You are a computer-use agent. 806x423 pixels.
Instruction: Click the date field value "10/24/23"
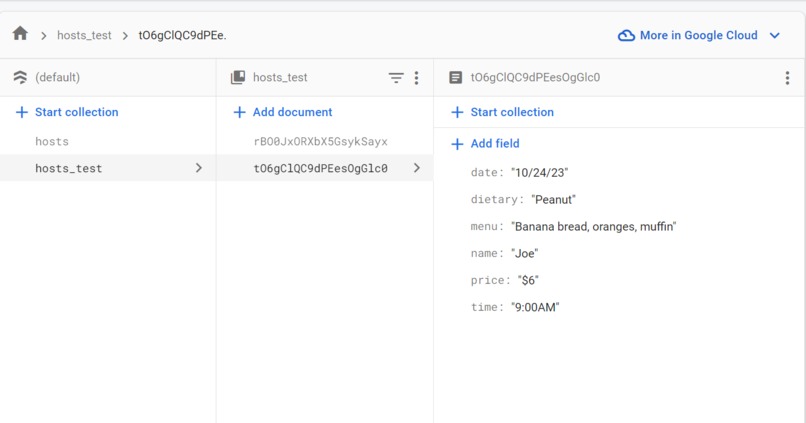[539, 173]
